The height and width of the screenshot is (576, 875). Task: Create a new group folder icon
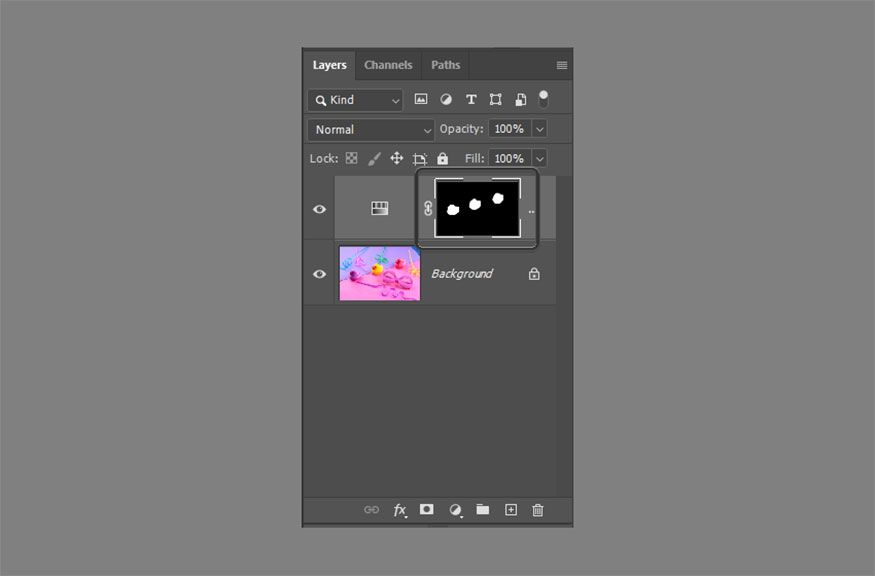click(x=483, y=510)
